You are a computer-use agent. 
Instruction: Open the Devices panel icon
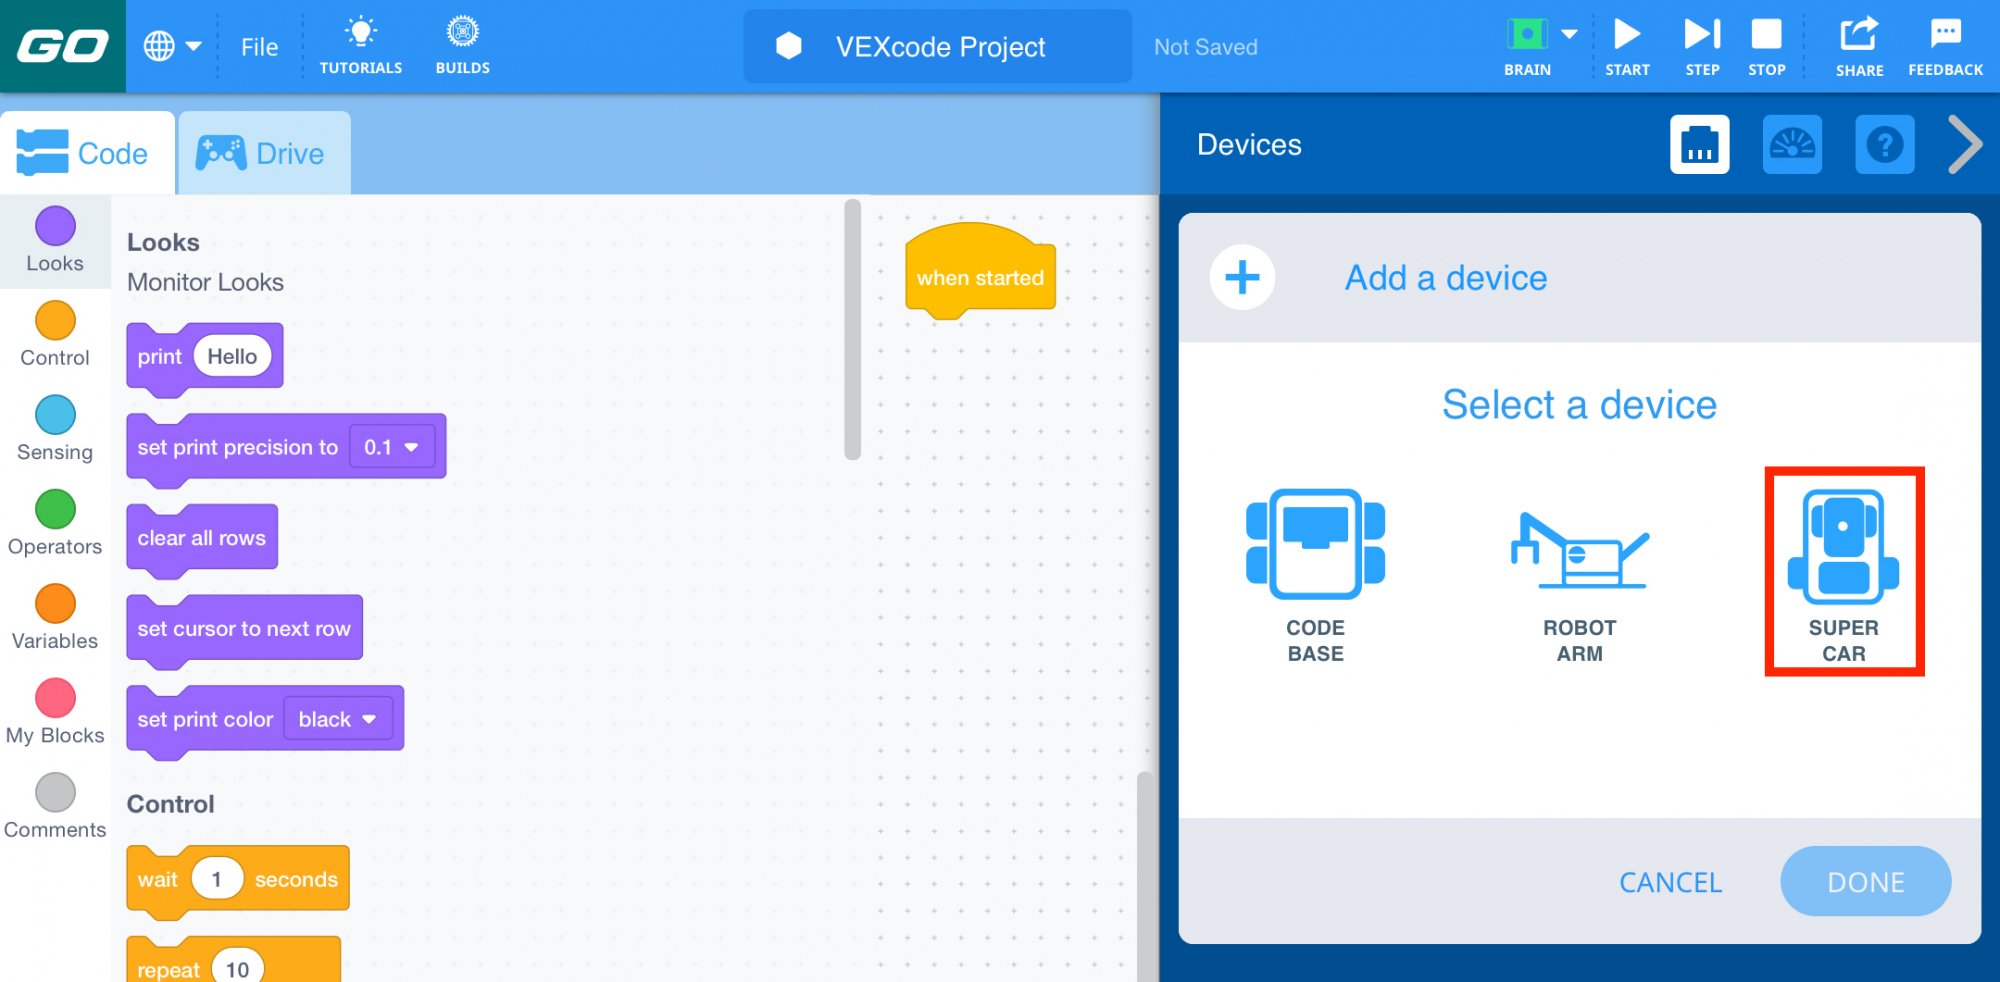click(1699, 145)
